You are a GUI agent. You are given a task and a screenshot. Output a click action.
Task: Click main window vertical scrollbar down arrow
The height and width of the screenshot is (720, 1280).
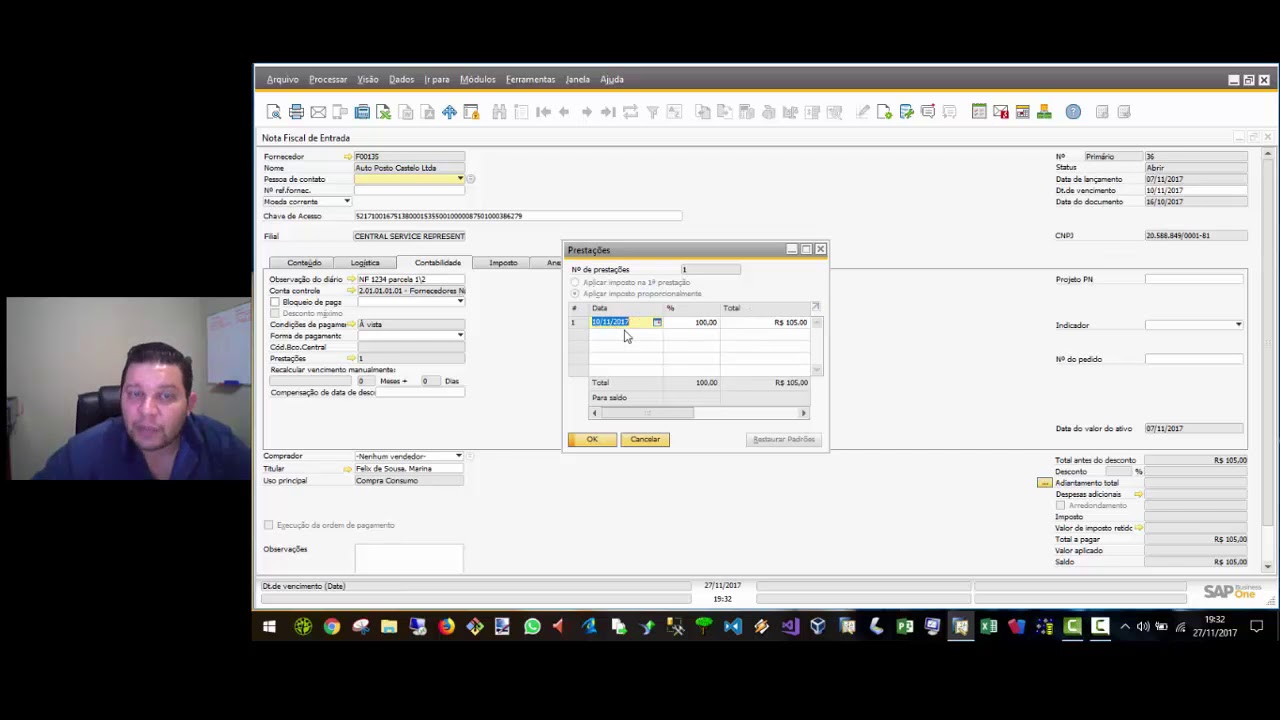[1268, 567]
